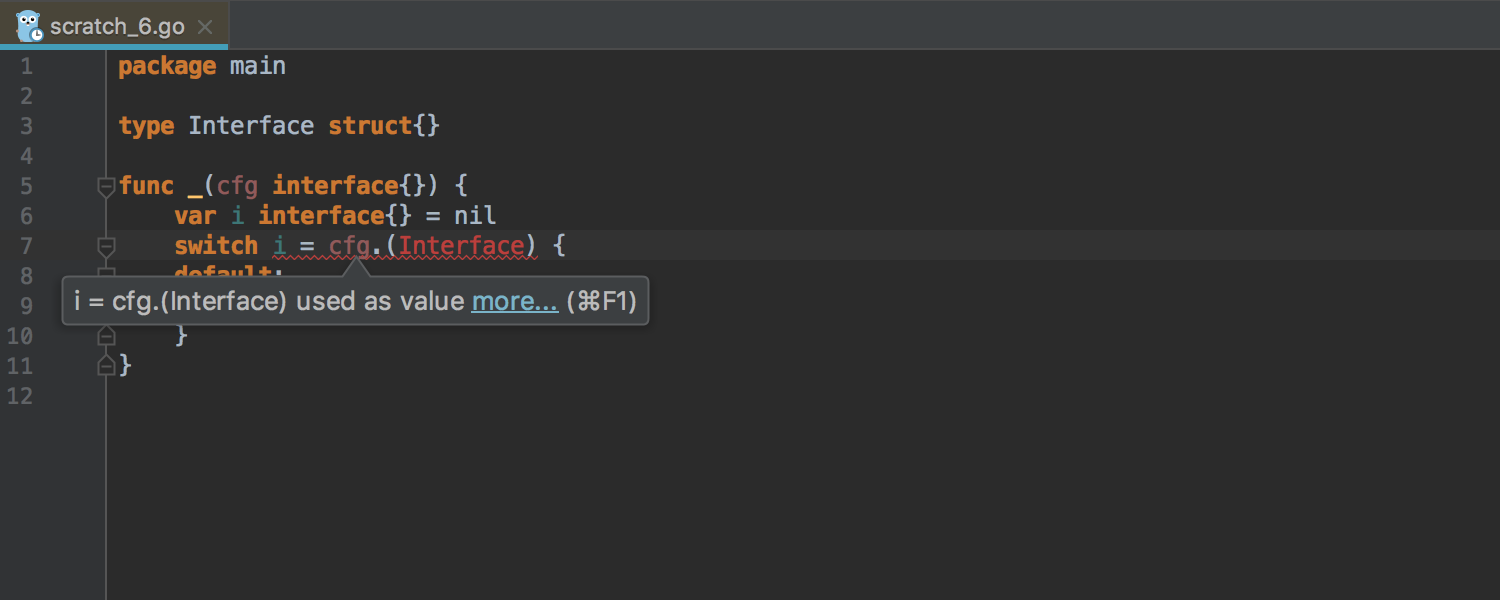
Task: Click the type keyword on line 3
Action: [146, 126]
